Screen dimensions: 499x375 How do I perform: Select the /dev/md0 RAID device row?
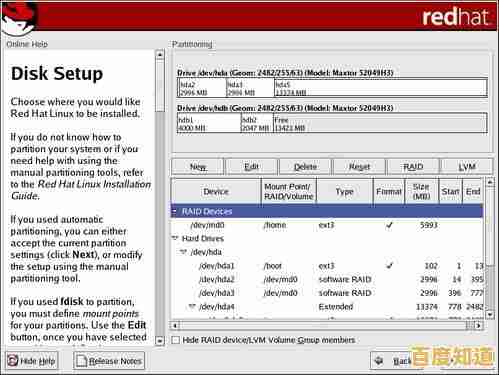[327, 225]
